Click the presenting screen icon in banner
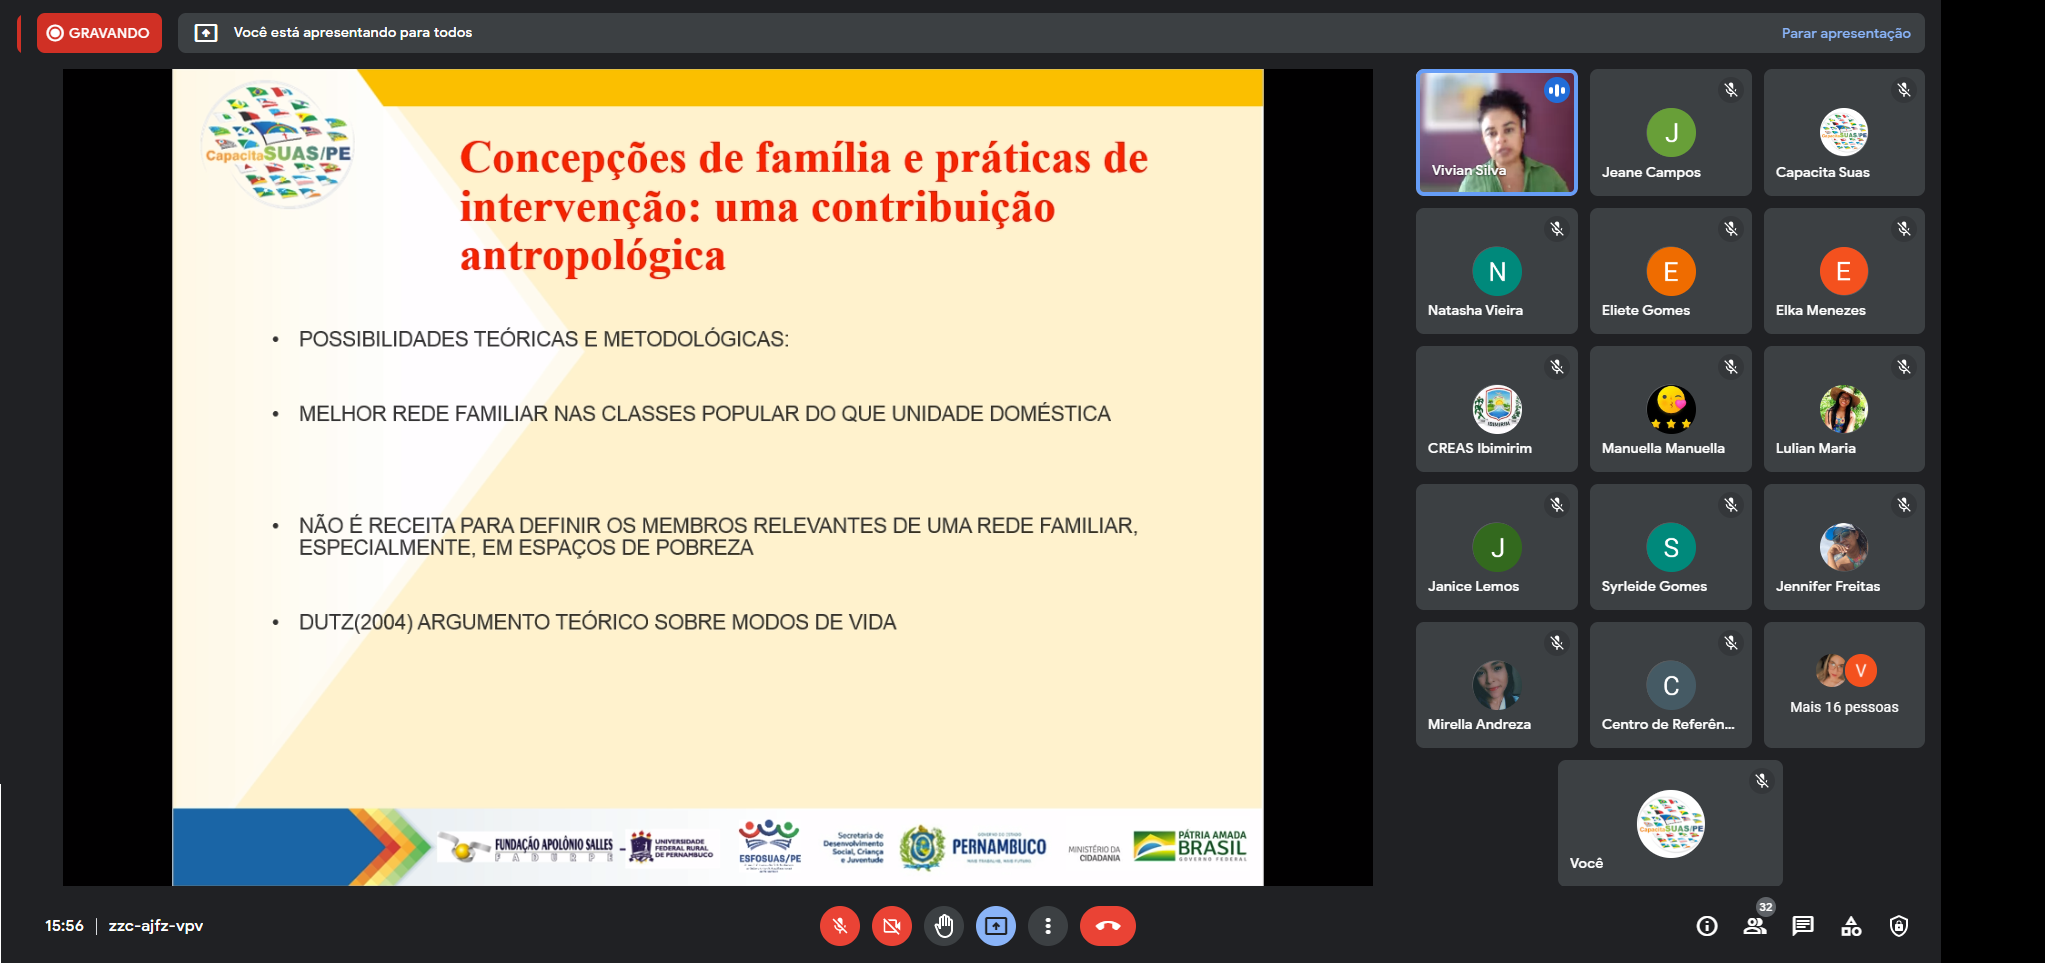Screen dimensions: 2045x963 coord(206,33)
